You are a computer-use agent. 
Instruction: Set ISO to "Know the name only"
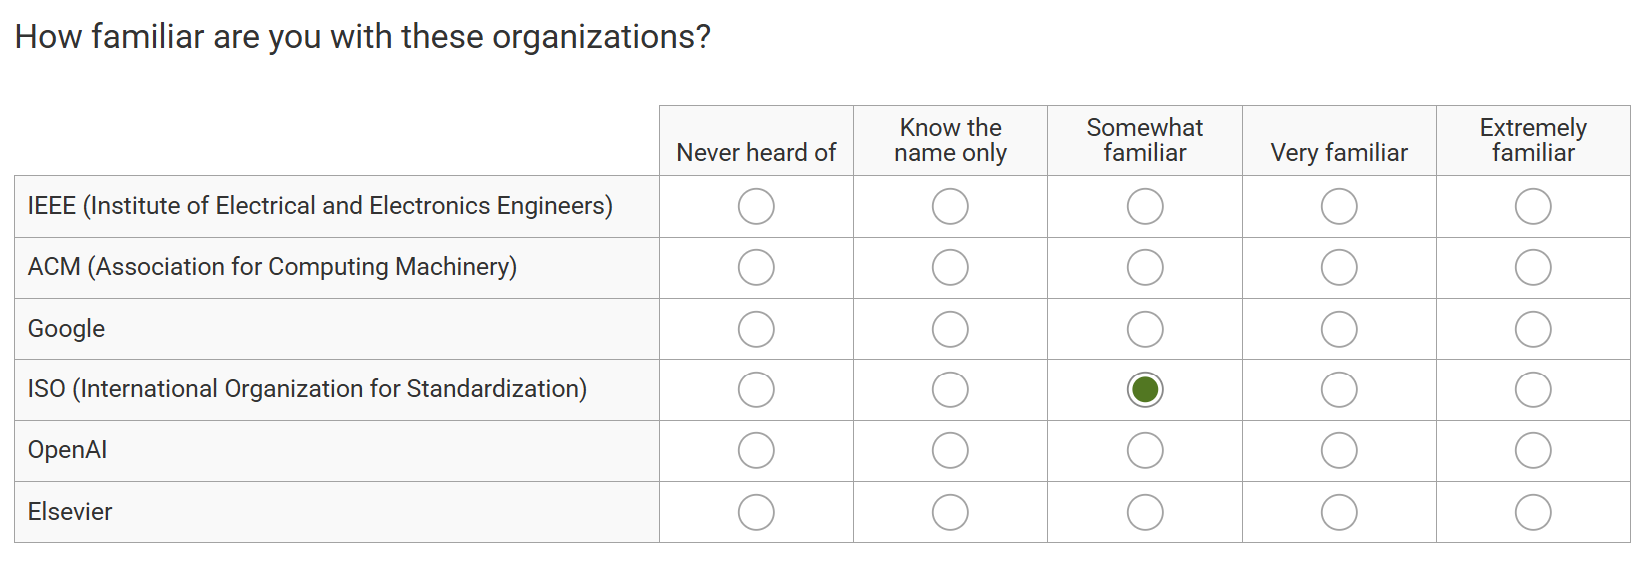pyautogui.click(x=950, y=390)
